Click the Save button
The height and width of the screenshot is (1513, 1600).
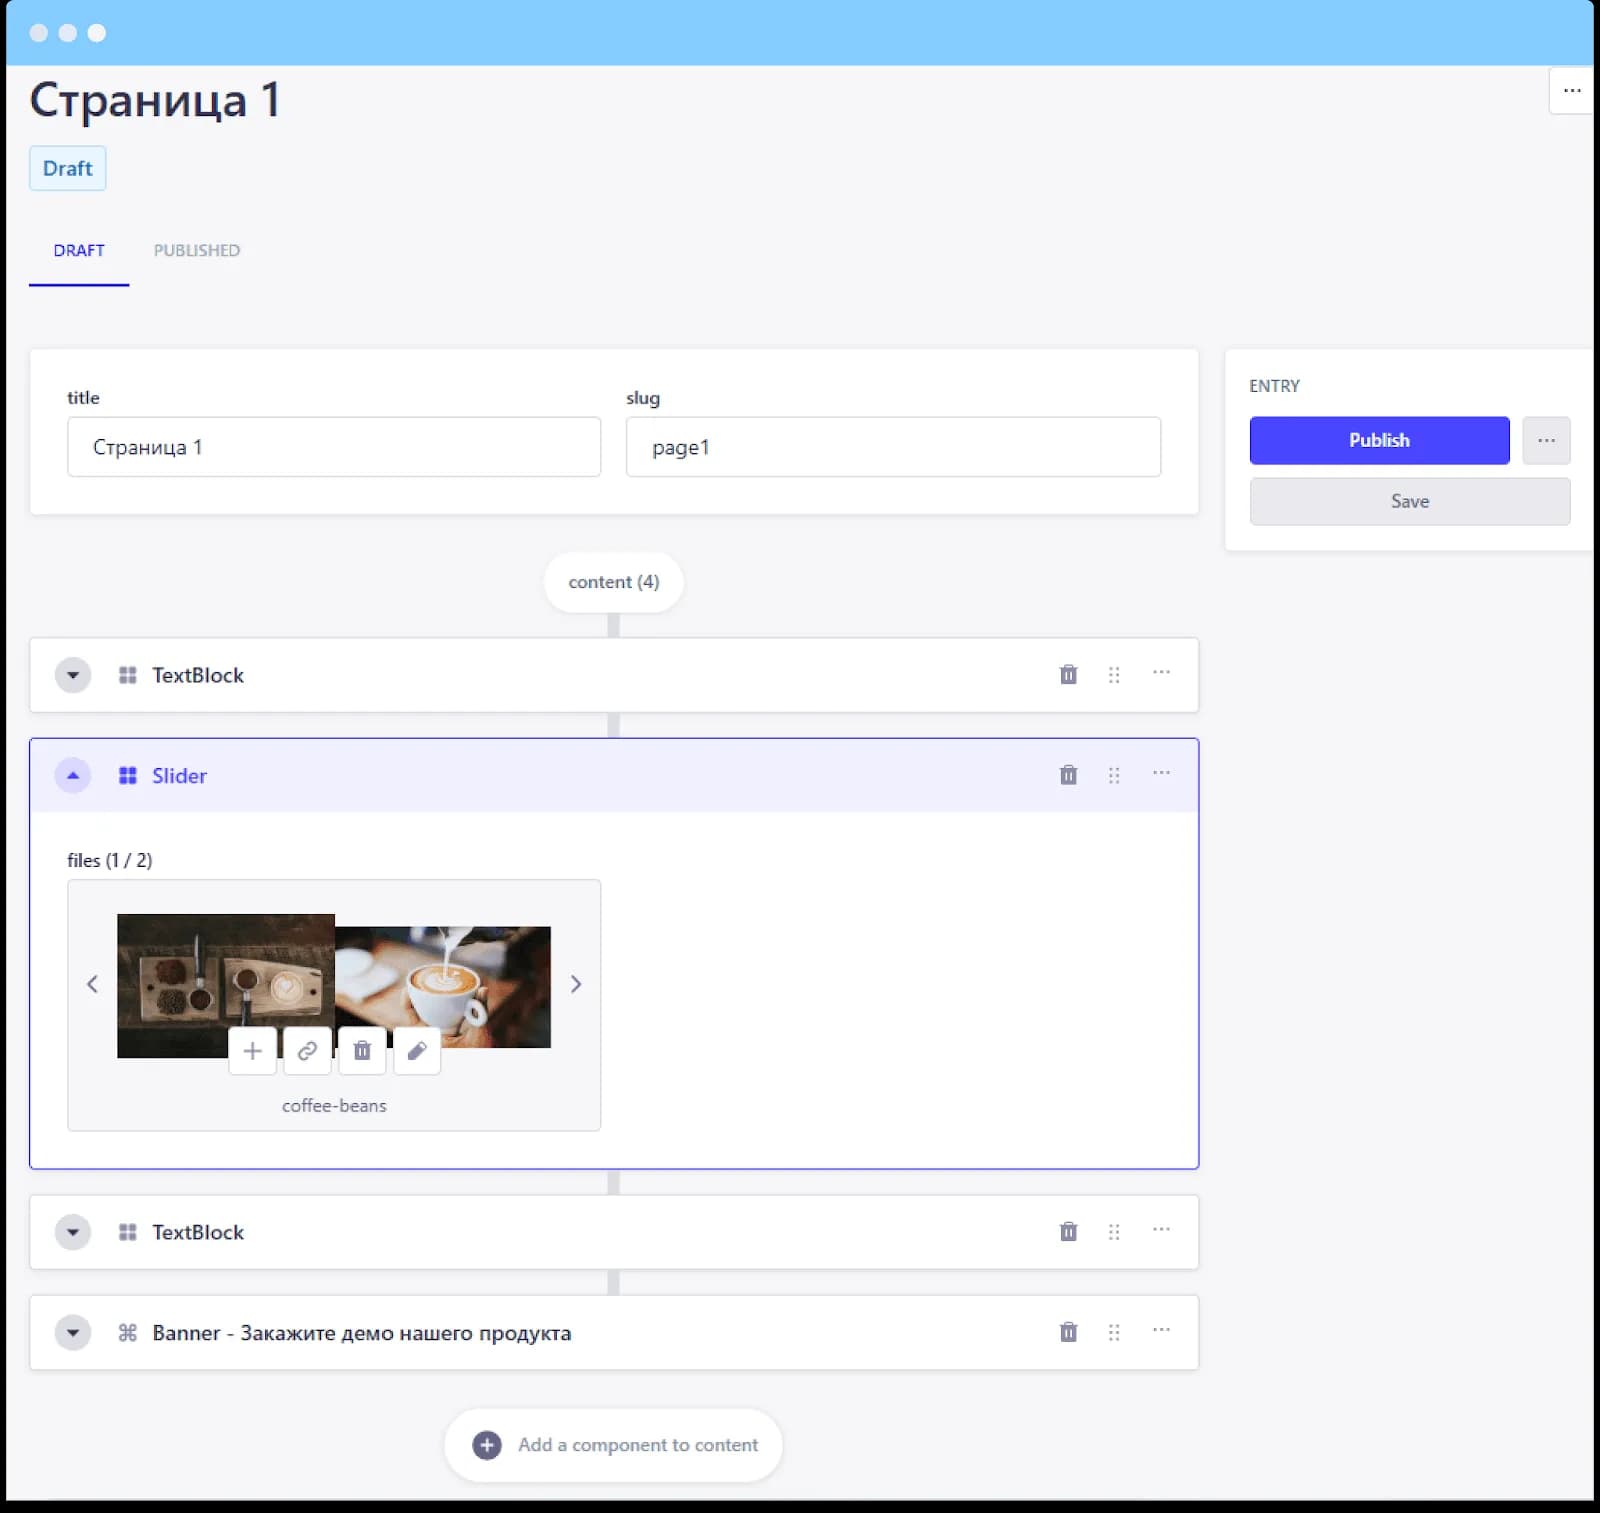[x=1410, y=501]
